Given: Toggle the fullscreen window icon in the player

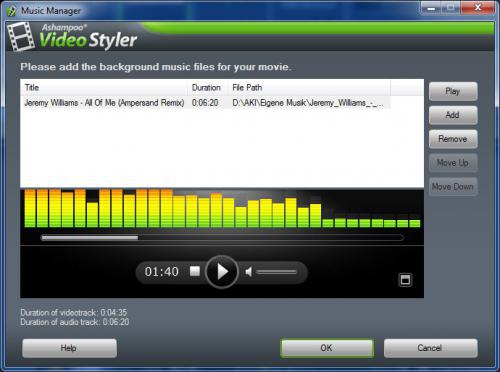Looking at the screenshot, I should (405, 280).
